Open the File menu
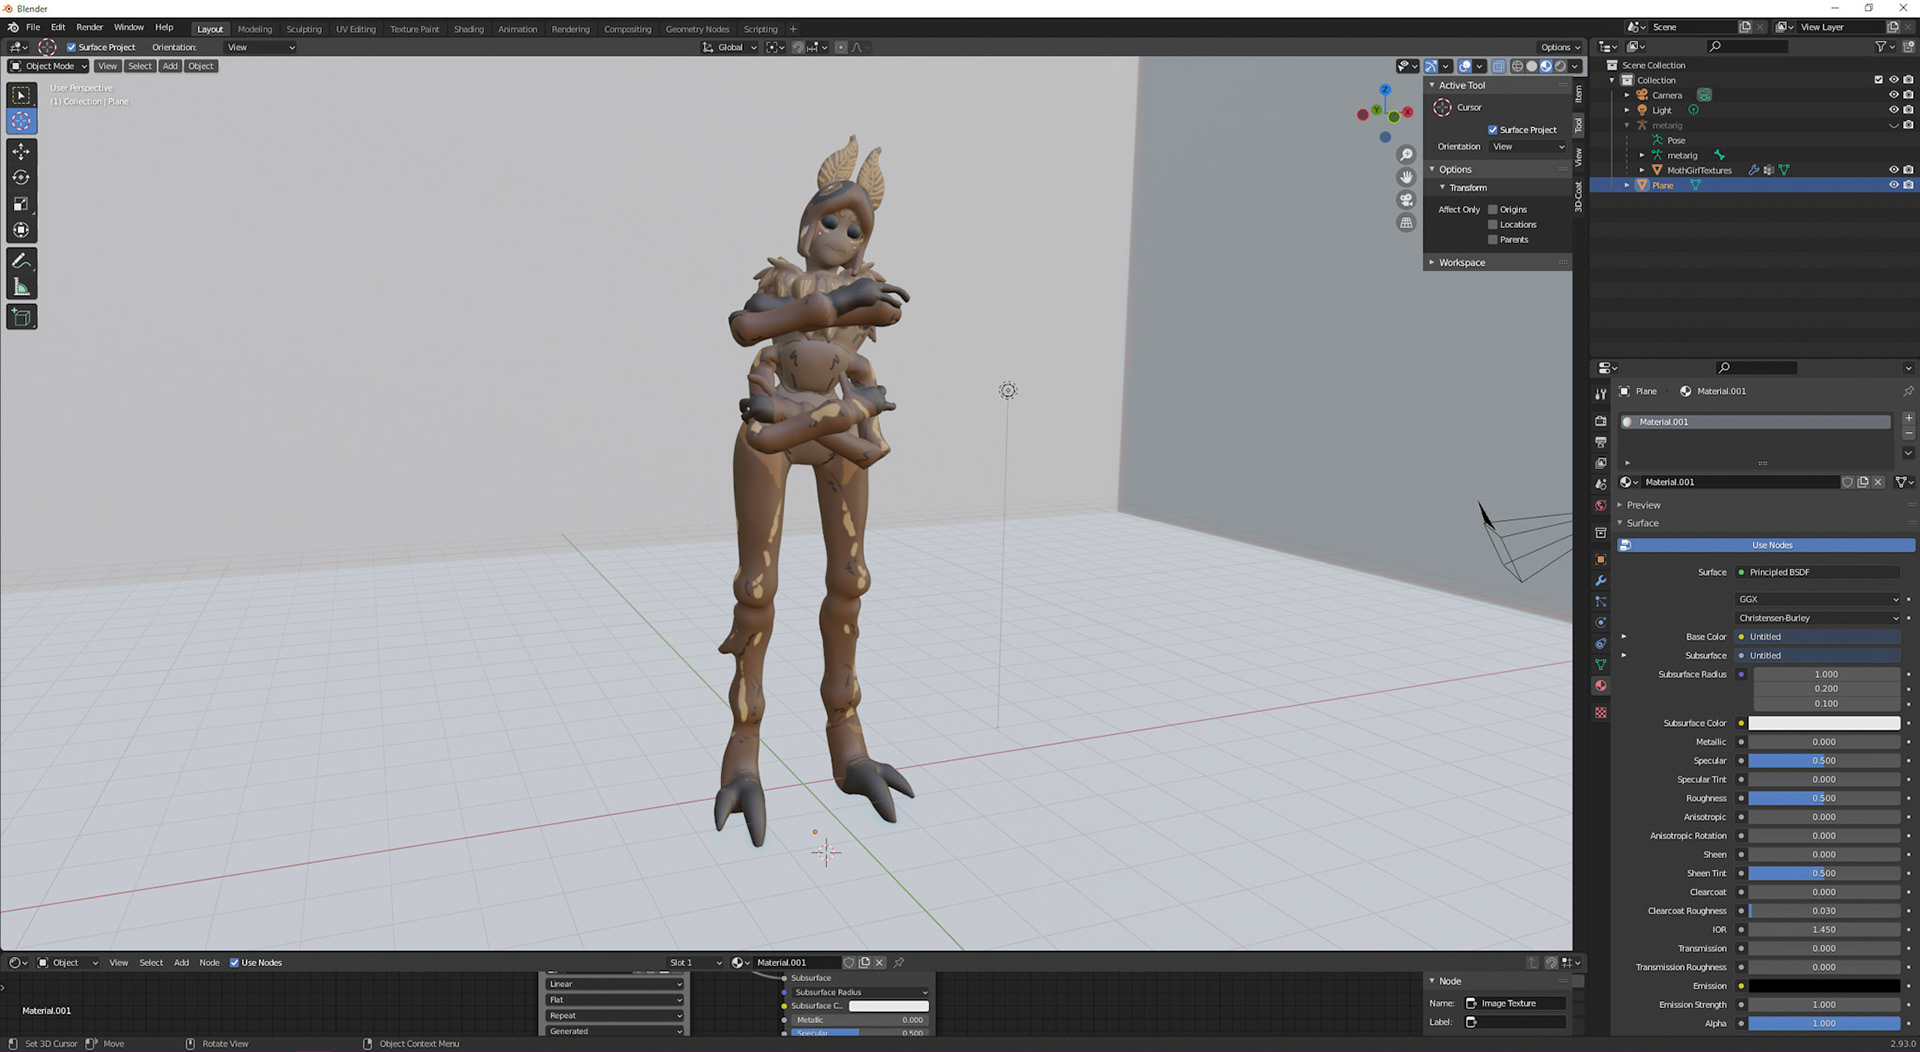1920x1052 pixels. tap(33, 28)
